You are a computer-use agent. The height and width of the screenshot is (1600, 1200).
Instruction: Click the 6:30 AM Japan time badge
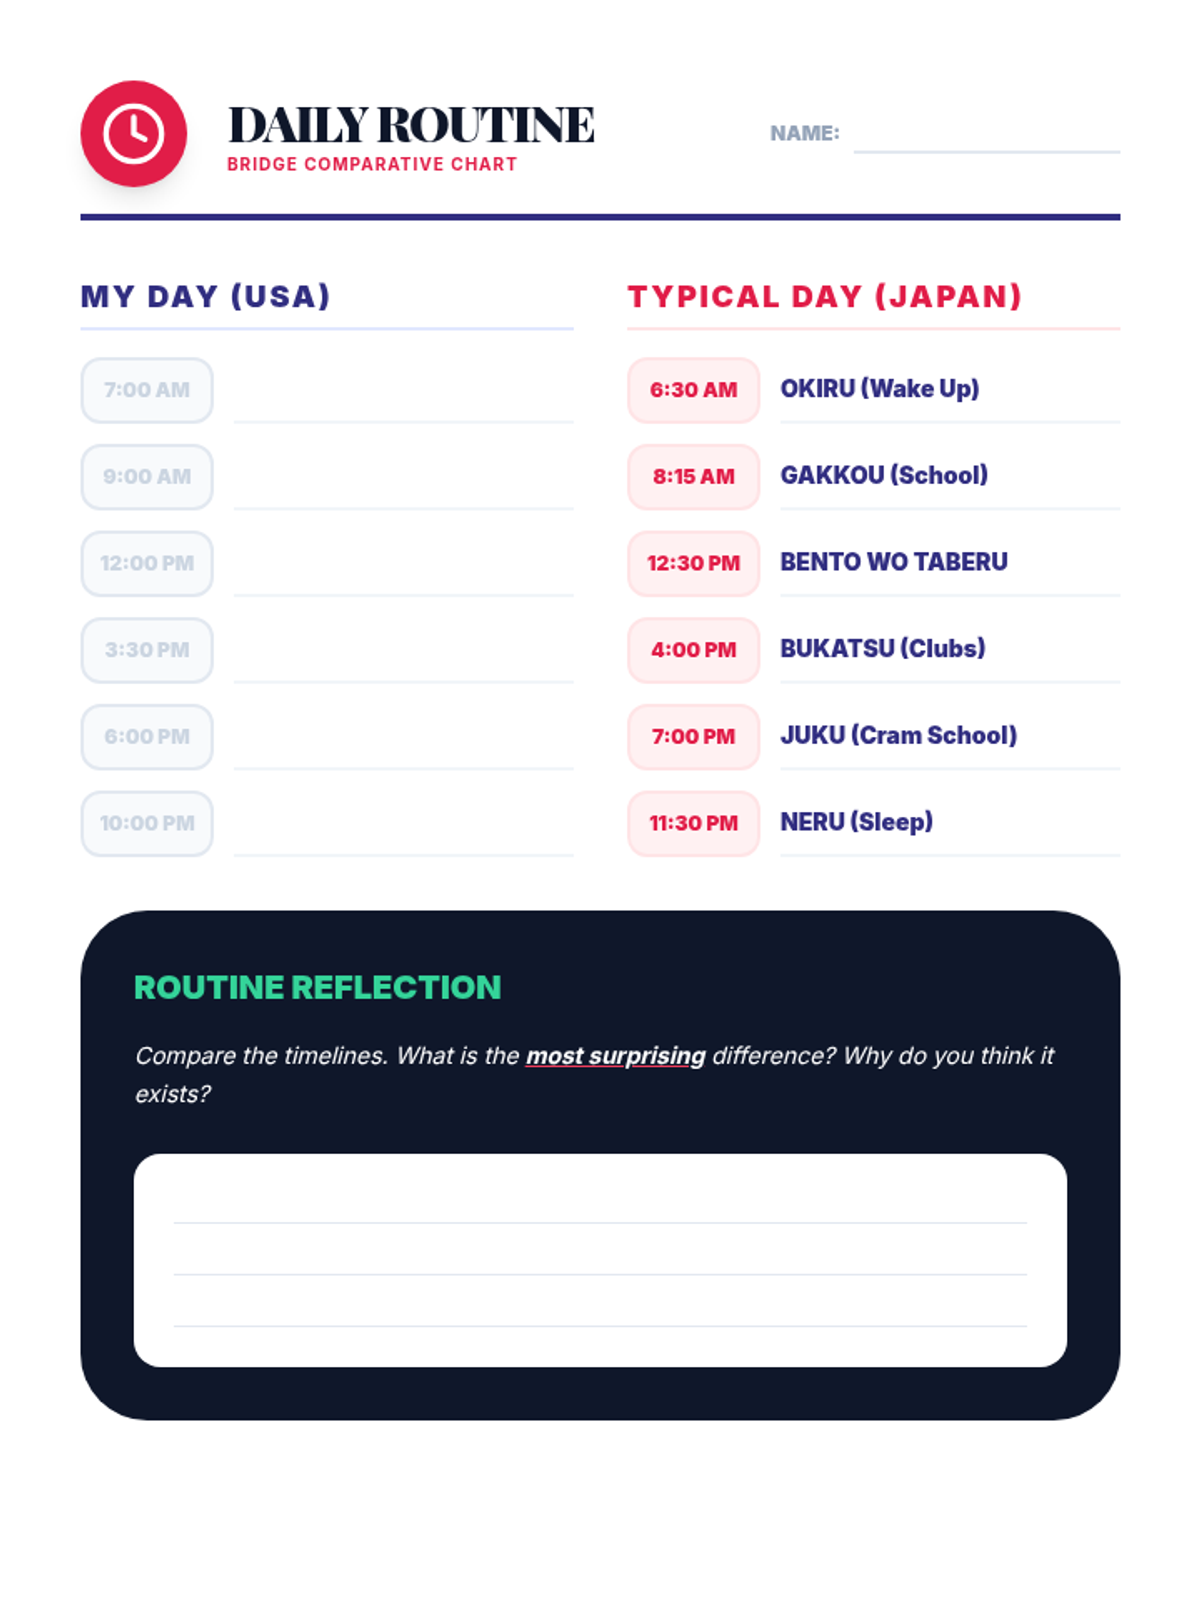click(693, 390)
